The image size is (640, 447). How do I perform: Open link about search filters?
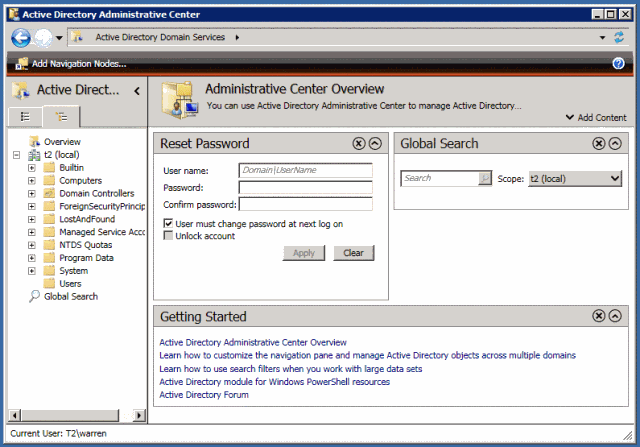pyautogui.click(x=291, y=369)
